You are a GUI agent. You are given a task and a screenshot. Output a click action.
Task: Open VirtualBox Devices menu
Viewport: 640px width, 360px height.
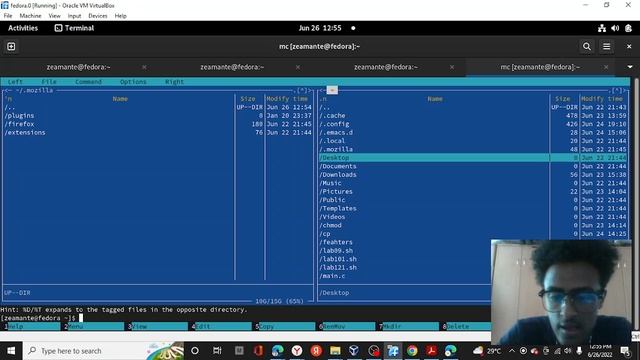98,16
